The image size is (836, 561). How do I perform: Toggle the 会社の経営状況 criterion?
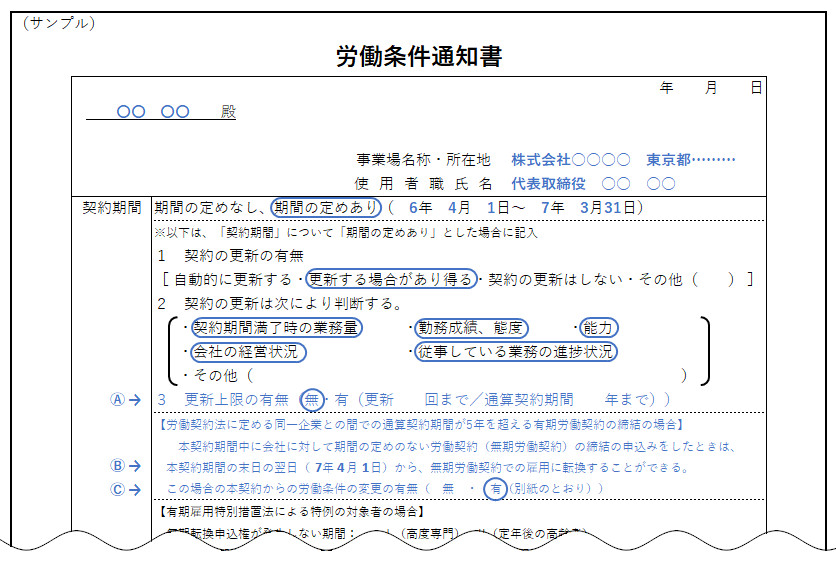[x=249, y=352]
